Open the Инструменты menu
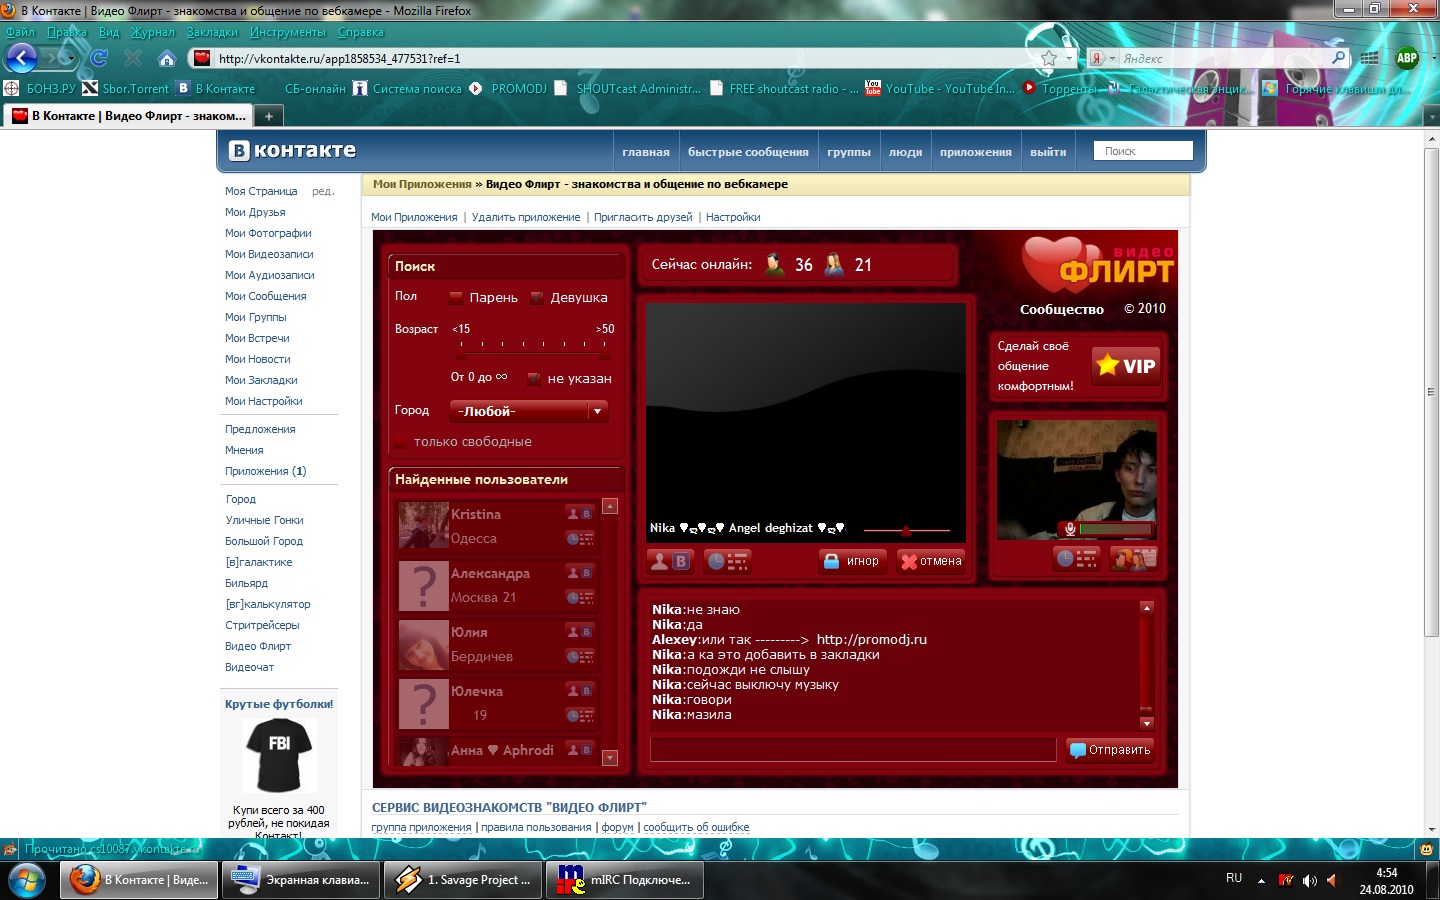Screen dimensions: 1440x900 pos(288,32)
